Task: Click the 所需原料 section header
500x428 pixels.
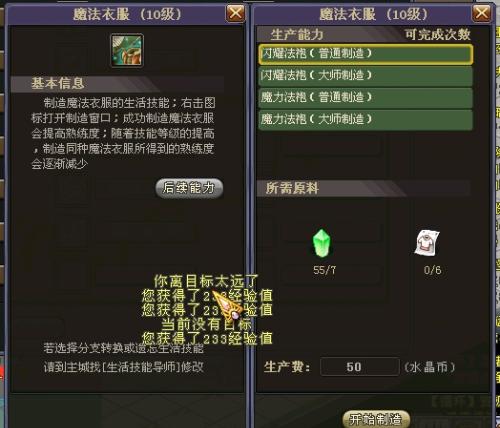Action: point(292,188)
